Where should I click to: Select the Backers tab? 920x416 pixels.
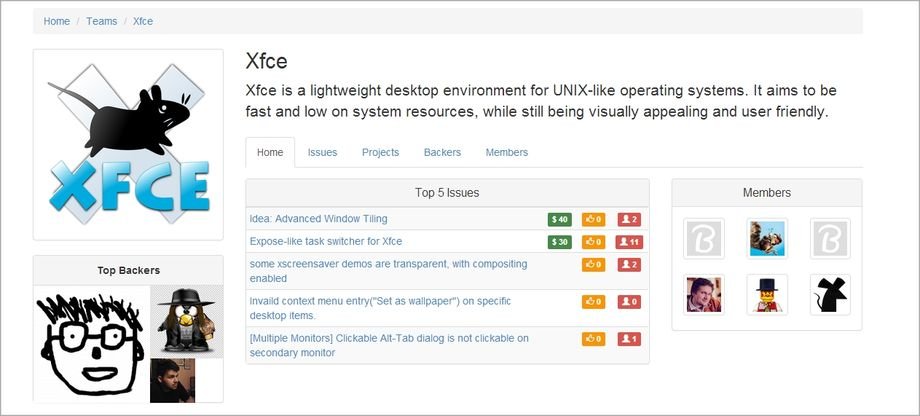(x=442, y=152)
